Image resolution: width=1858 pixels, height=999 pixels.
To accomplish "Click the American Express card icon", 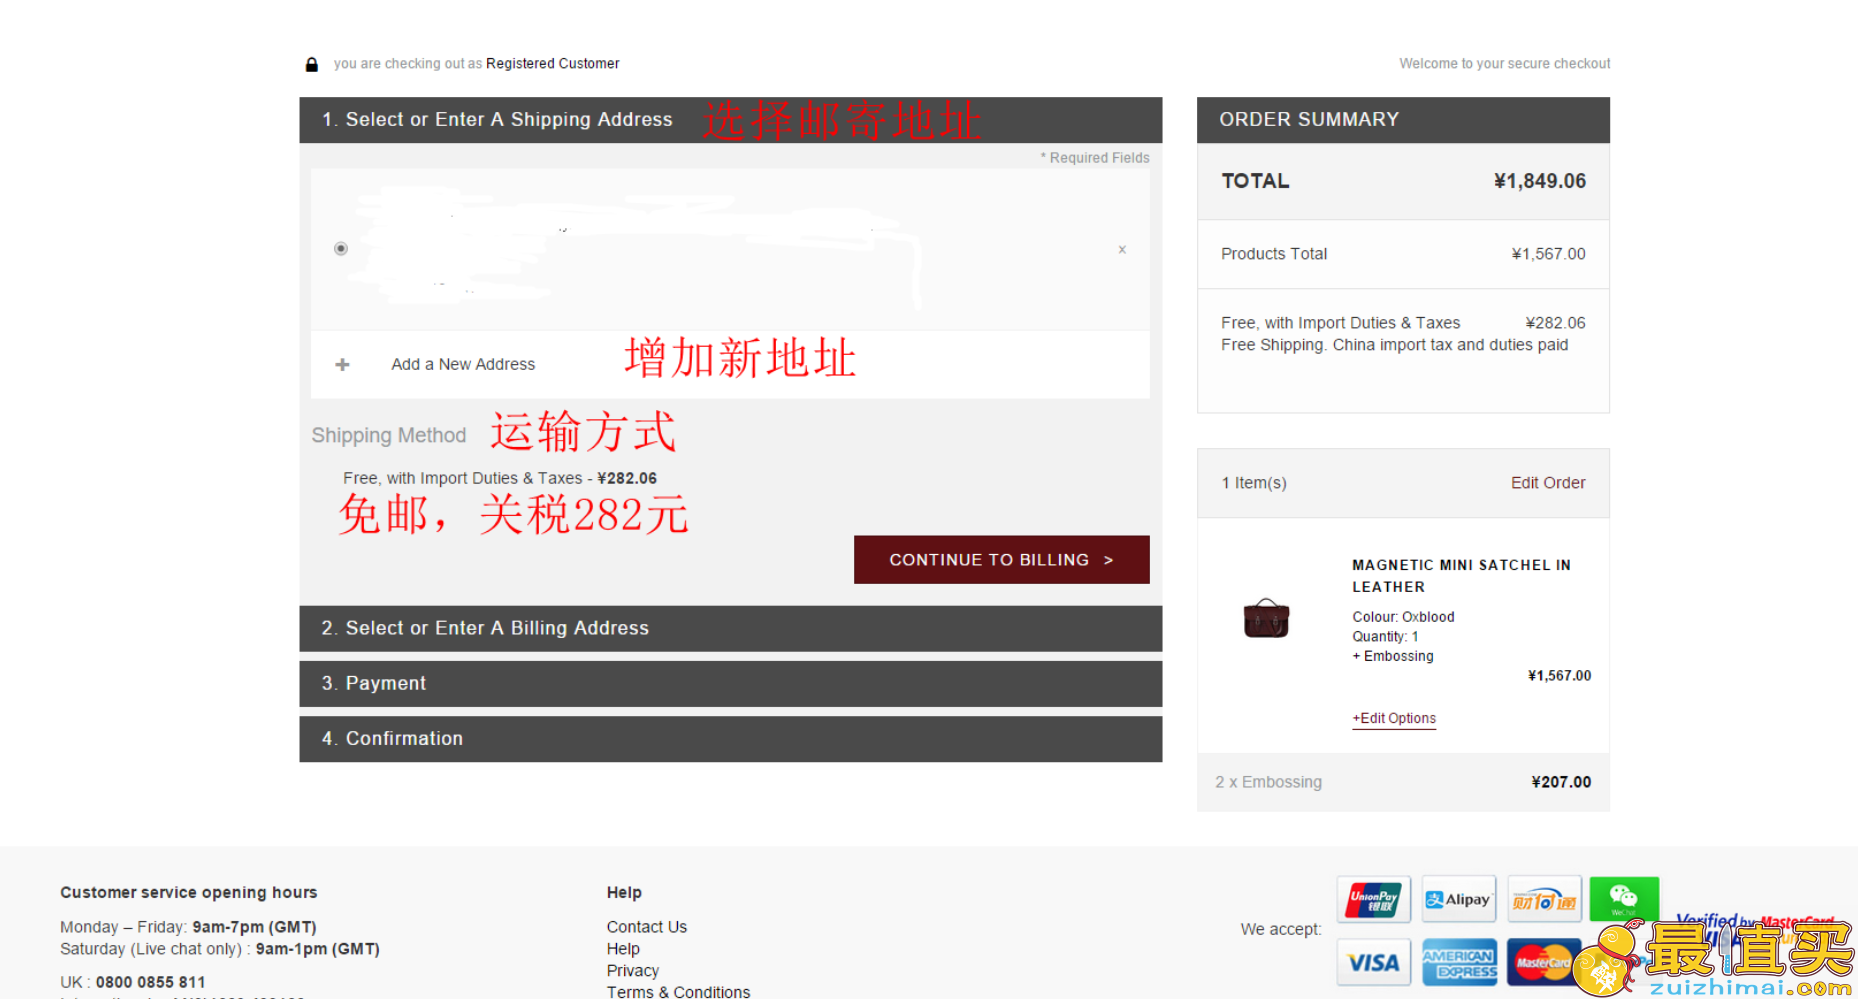I will click(x=1459, y=962).
